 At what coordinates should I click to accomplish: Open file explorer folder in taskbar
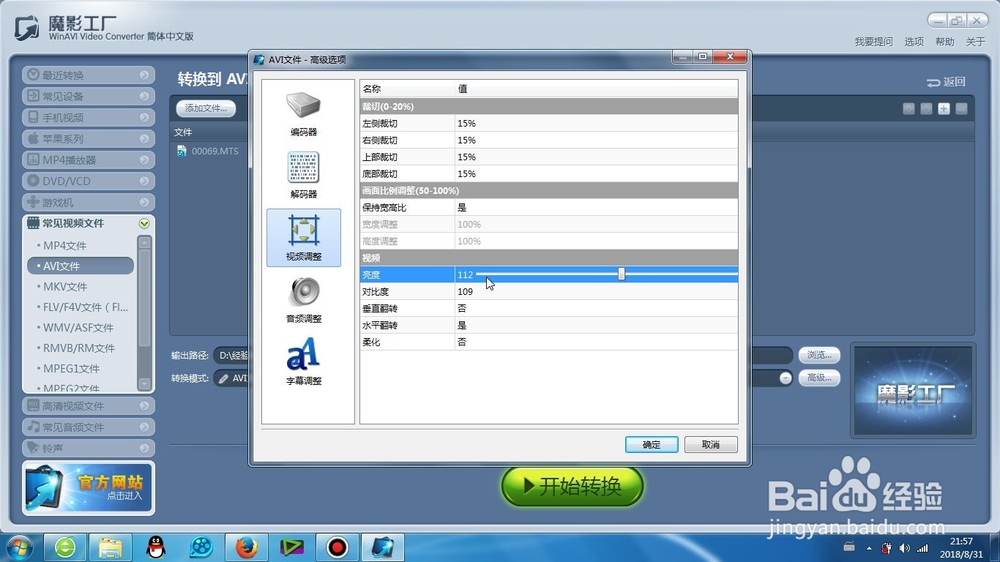pos(110,547)
